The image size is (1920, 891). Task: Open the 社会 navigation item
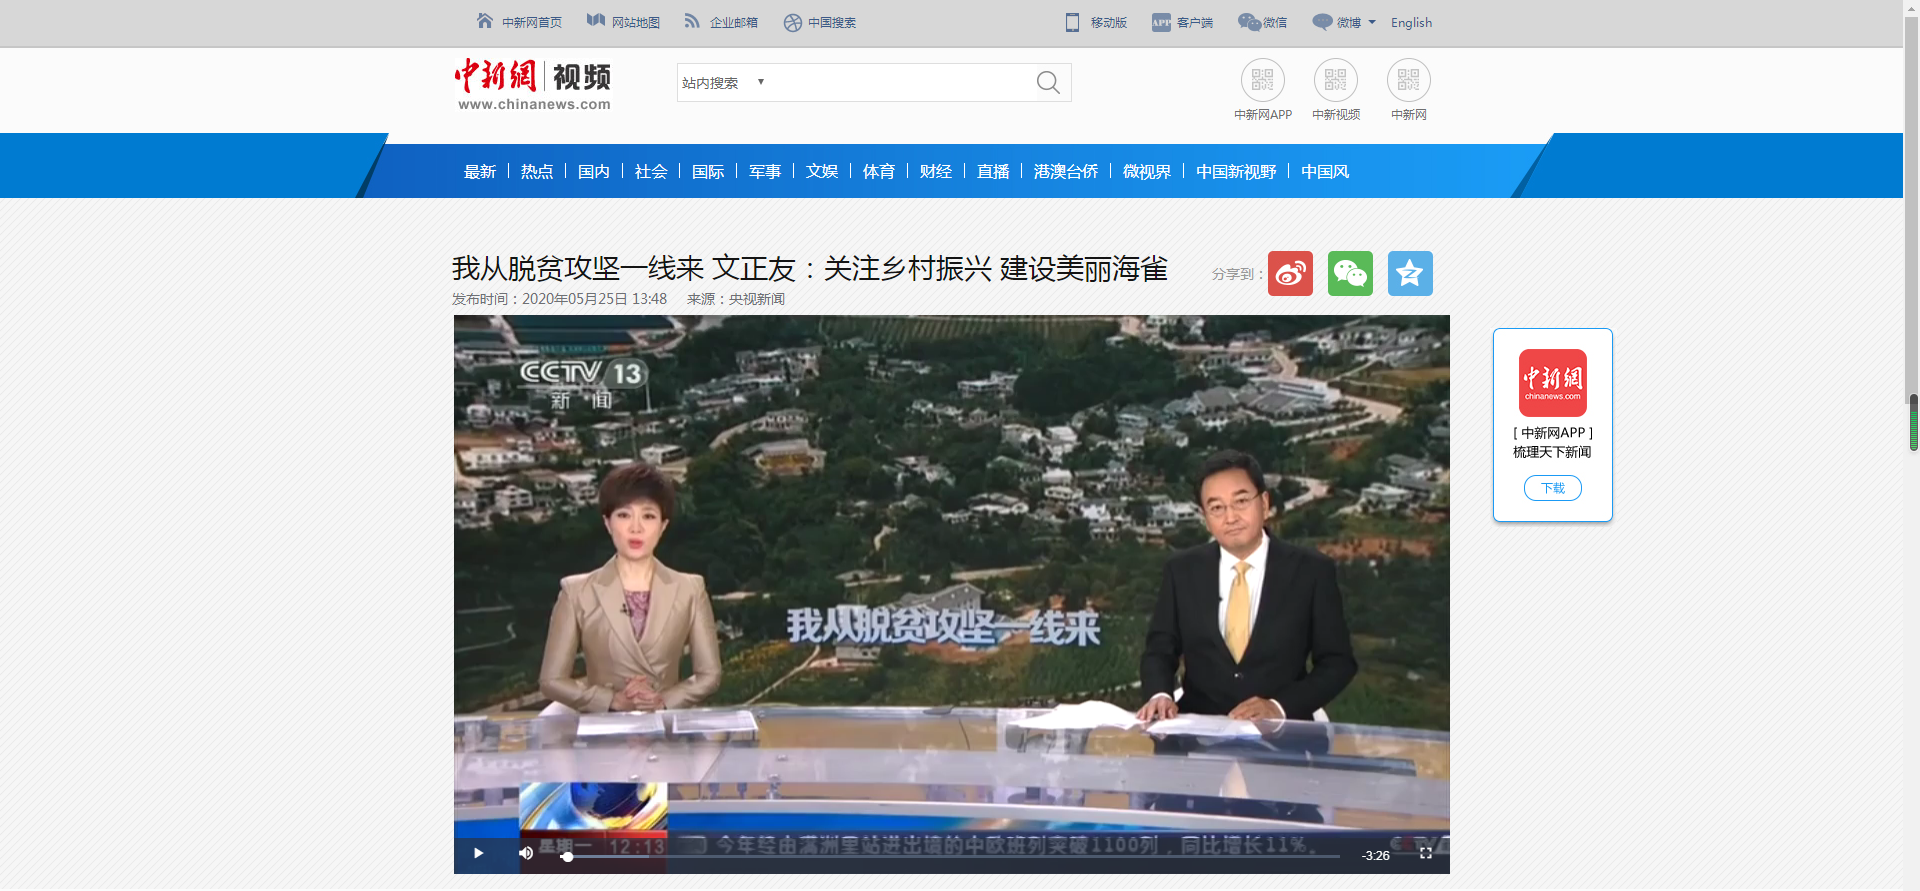[651, 171]
